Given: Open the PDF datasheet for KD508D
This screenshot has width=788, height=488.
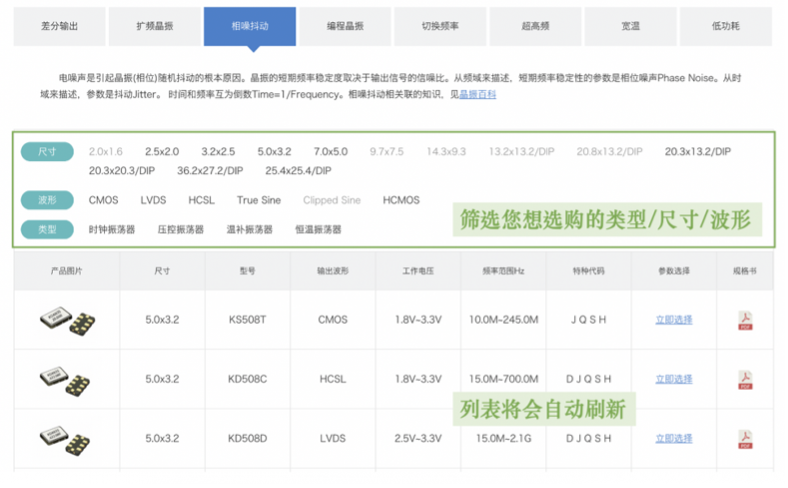Looking at the screenshot, I should (744, 438).
